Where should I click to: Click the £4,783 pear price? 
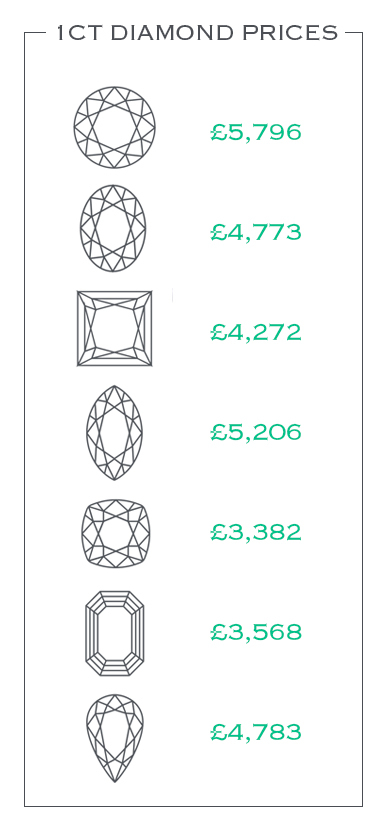(x=256, y=732)
